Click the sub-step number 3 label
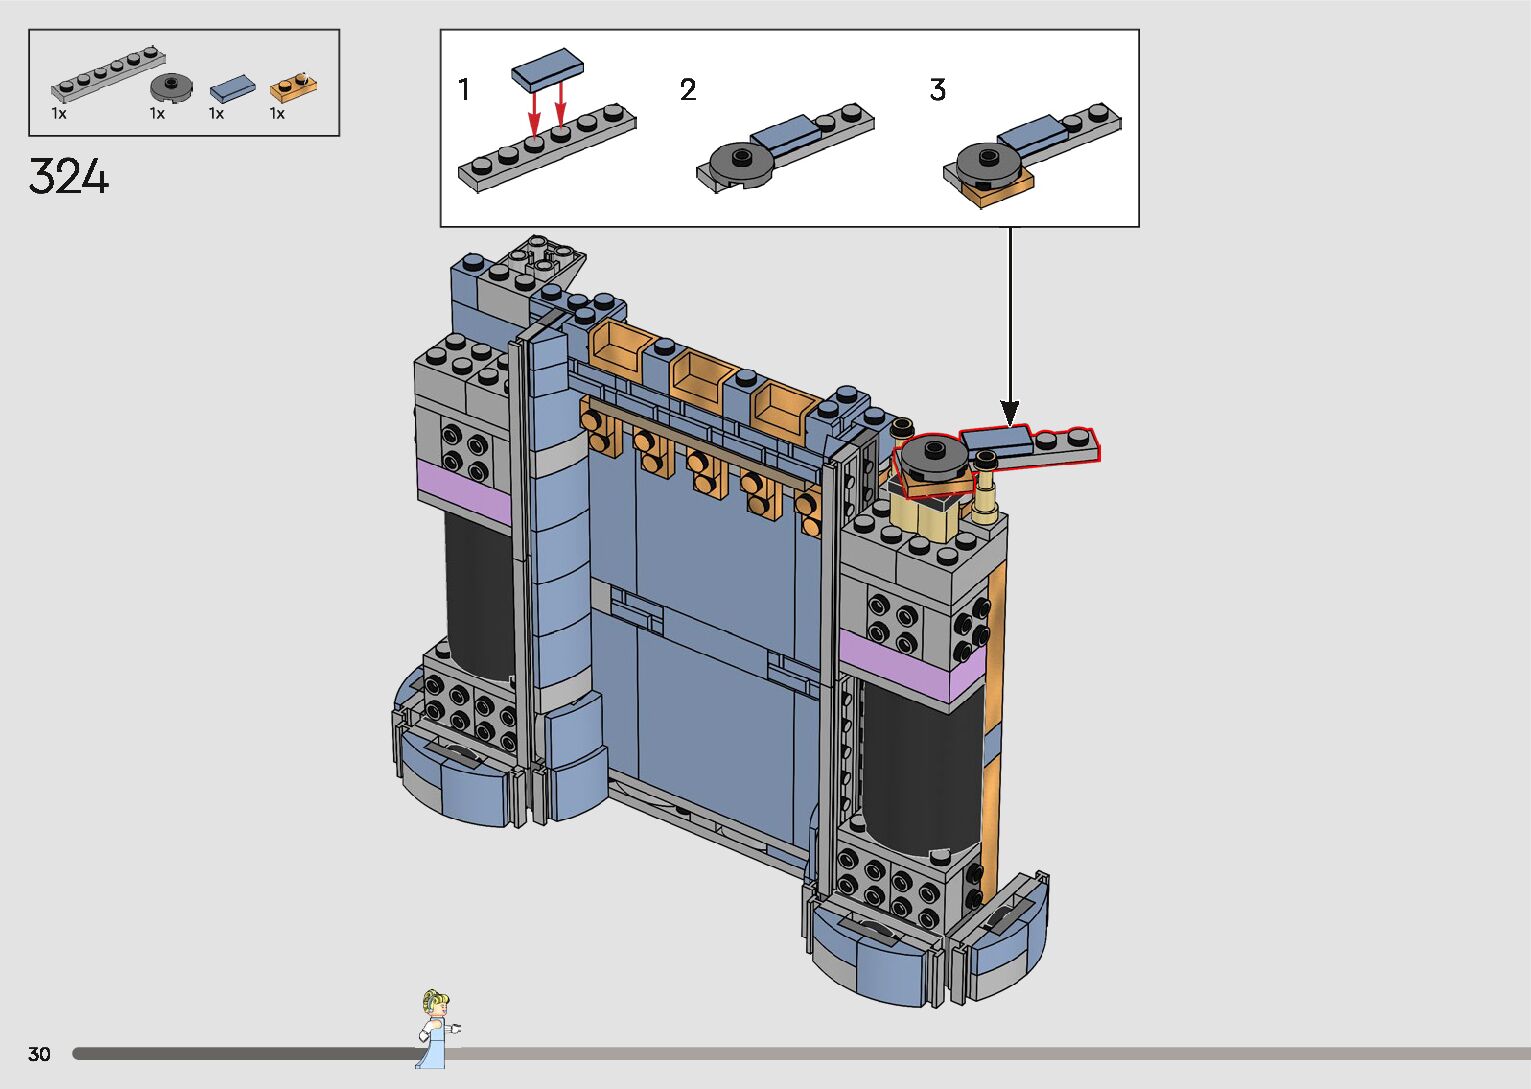 click(x=937, y=91)
